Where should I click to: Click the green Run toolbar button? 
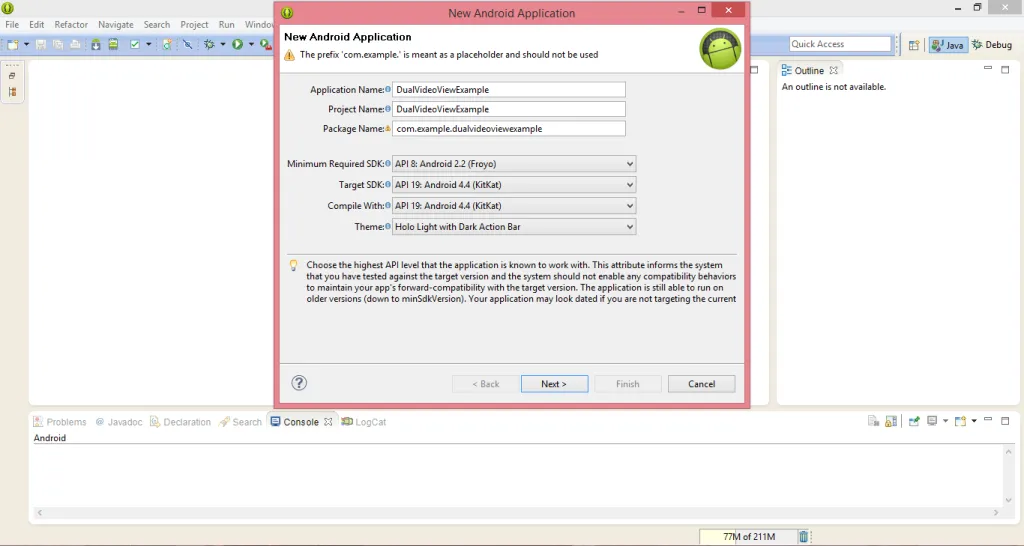(237, 44)
